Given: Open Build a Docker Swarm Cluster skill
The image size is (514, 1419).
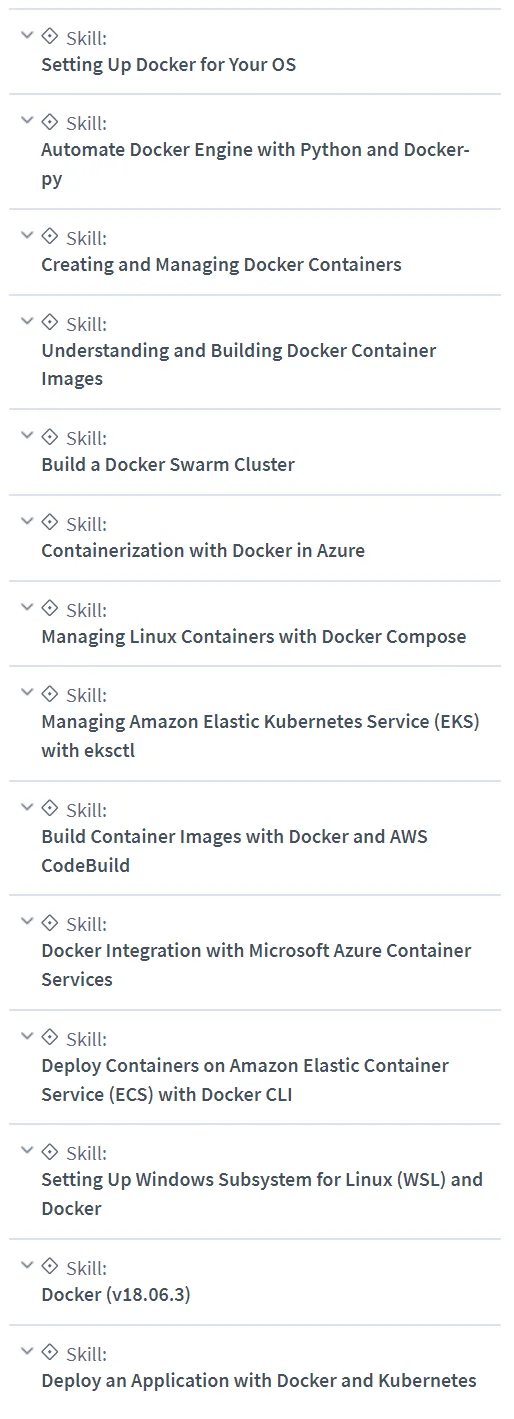Looking at the screenshot, I should (x=168, y=465).
